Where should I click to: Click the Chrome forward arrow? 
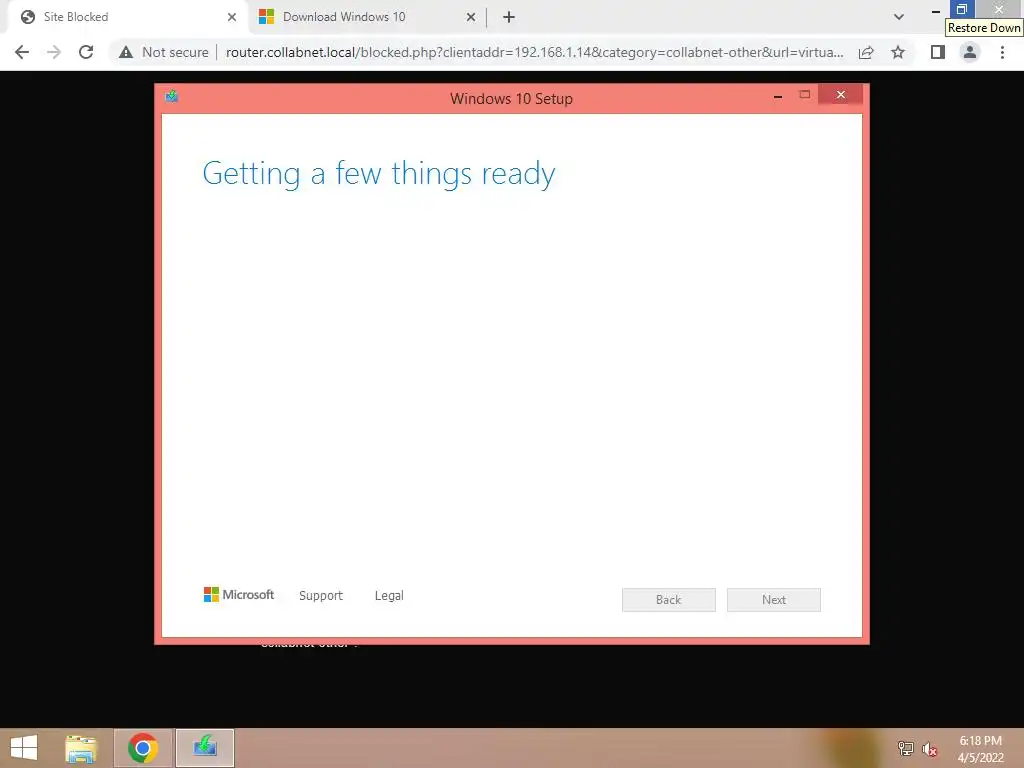tap(54, 52)
